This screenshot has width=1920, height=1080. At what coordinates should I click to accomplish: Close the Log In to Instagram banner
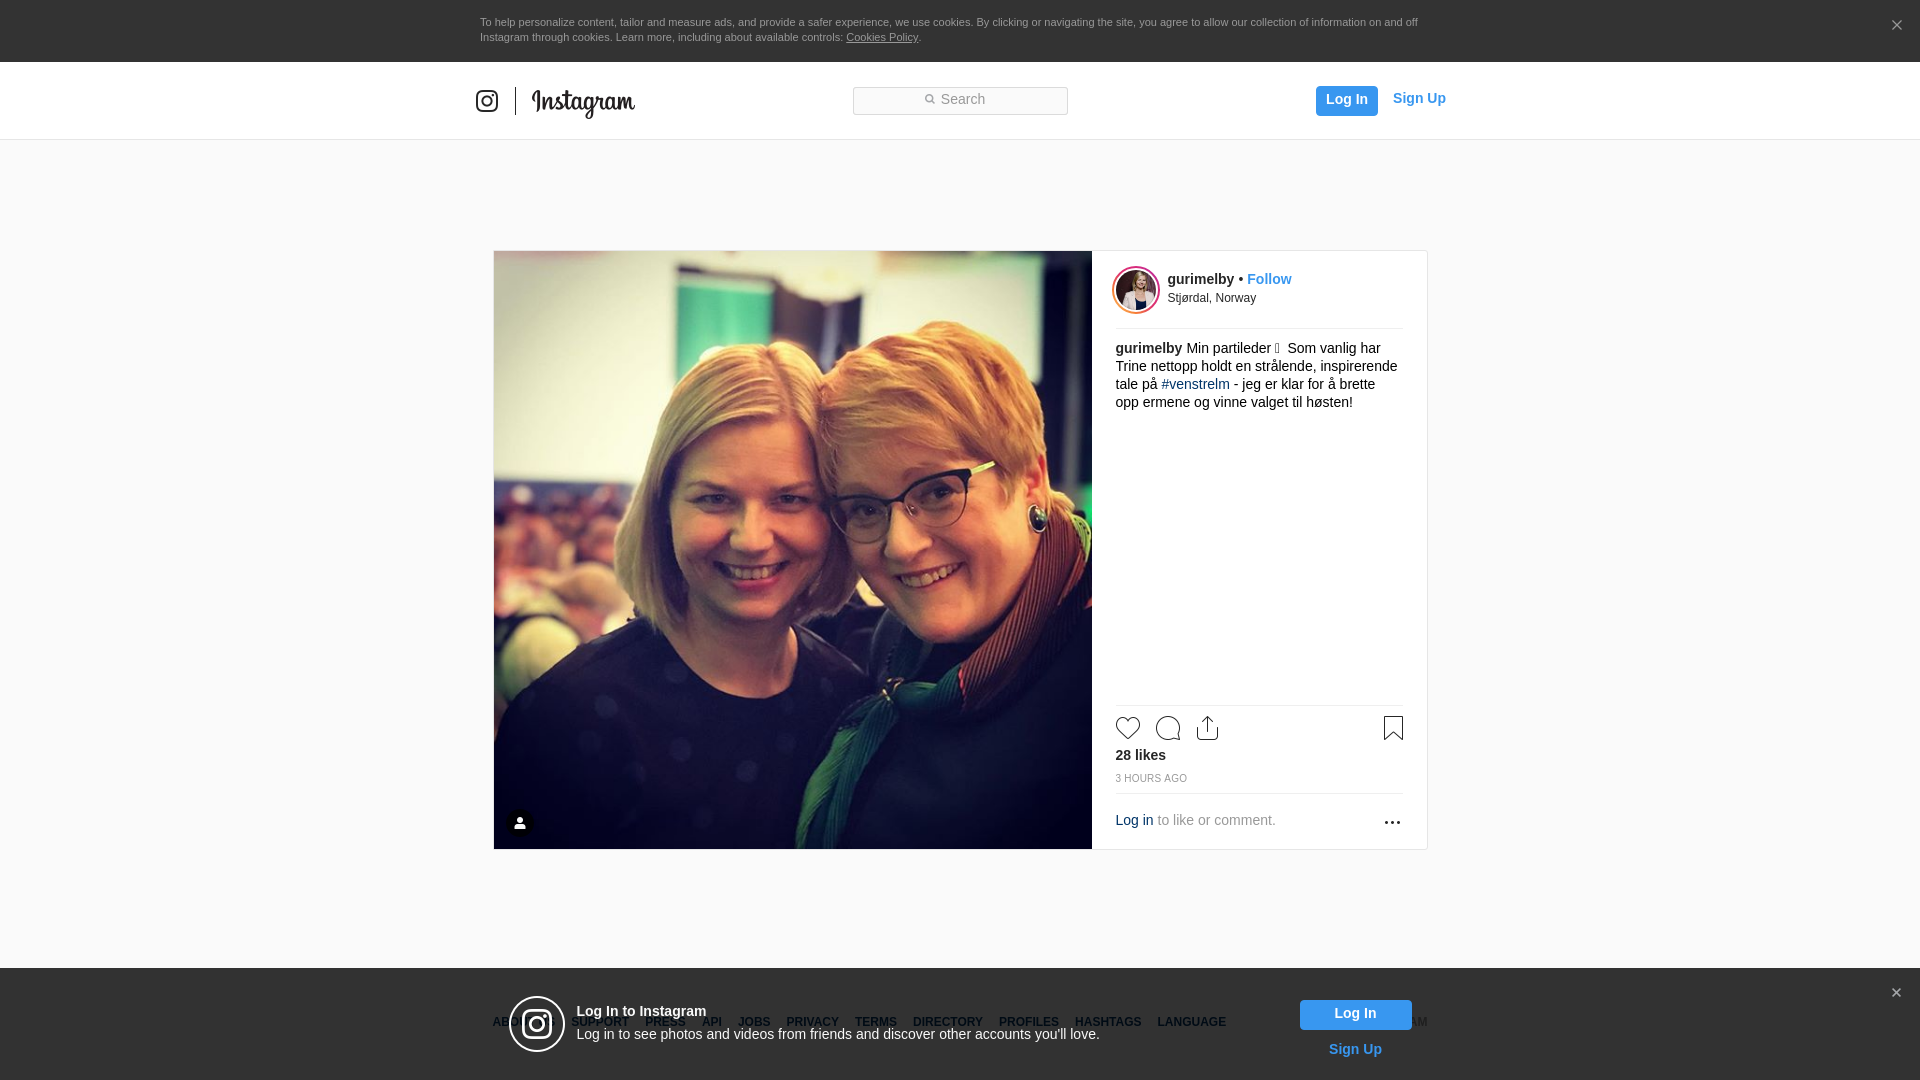(x=1896, y=993)
